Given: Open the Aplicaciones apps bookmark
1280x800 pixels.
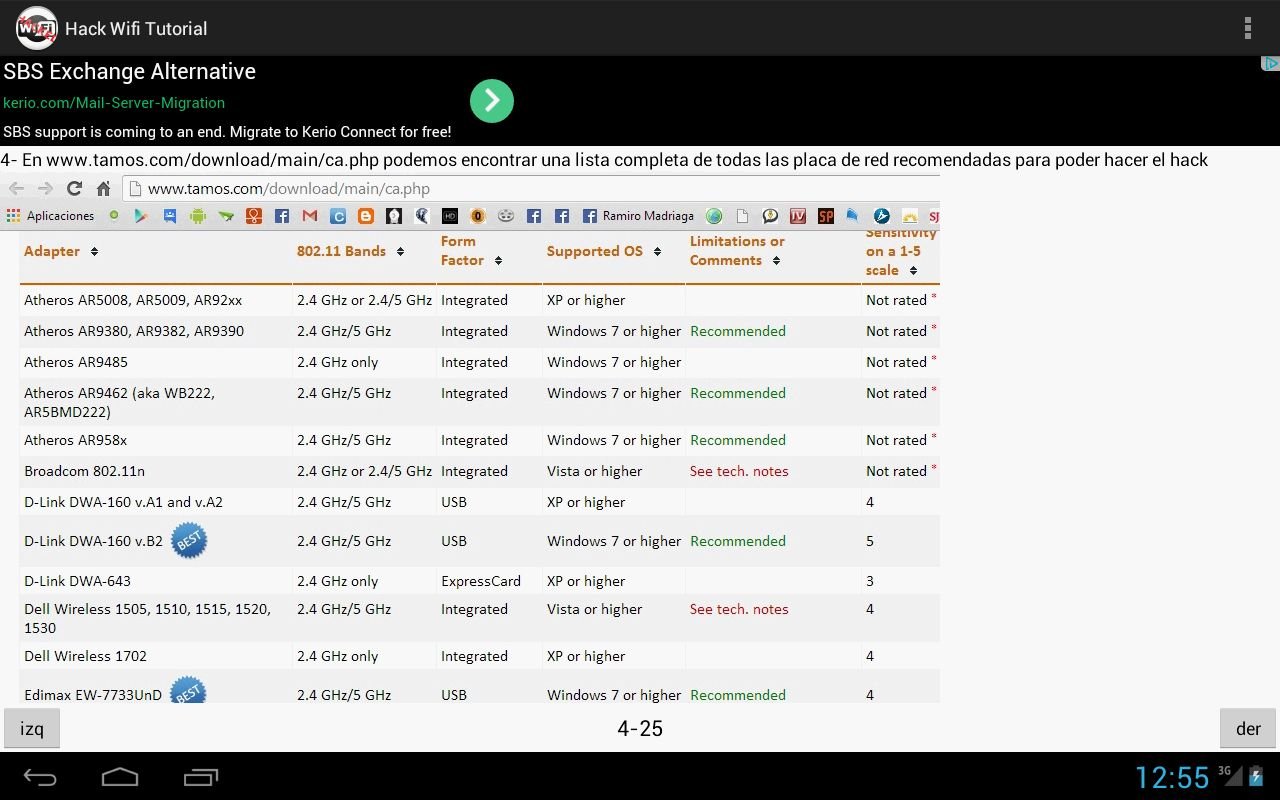Looking at the screenshot, I should click(x=50, y=215).
